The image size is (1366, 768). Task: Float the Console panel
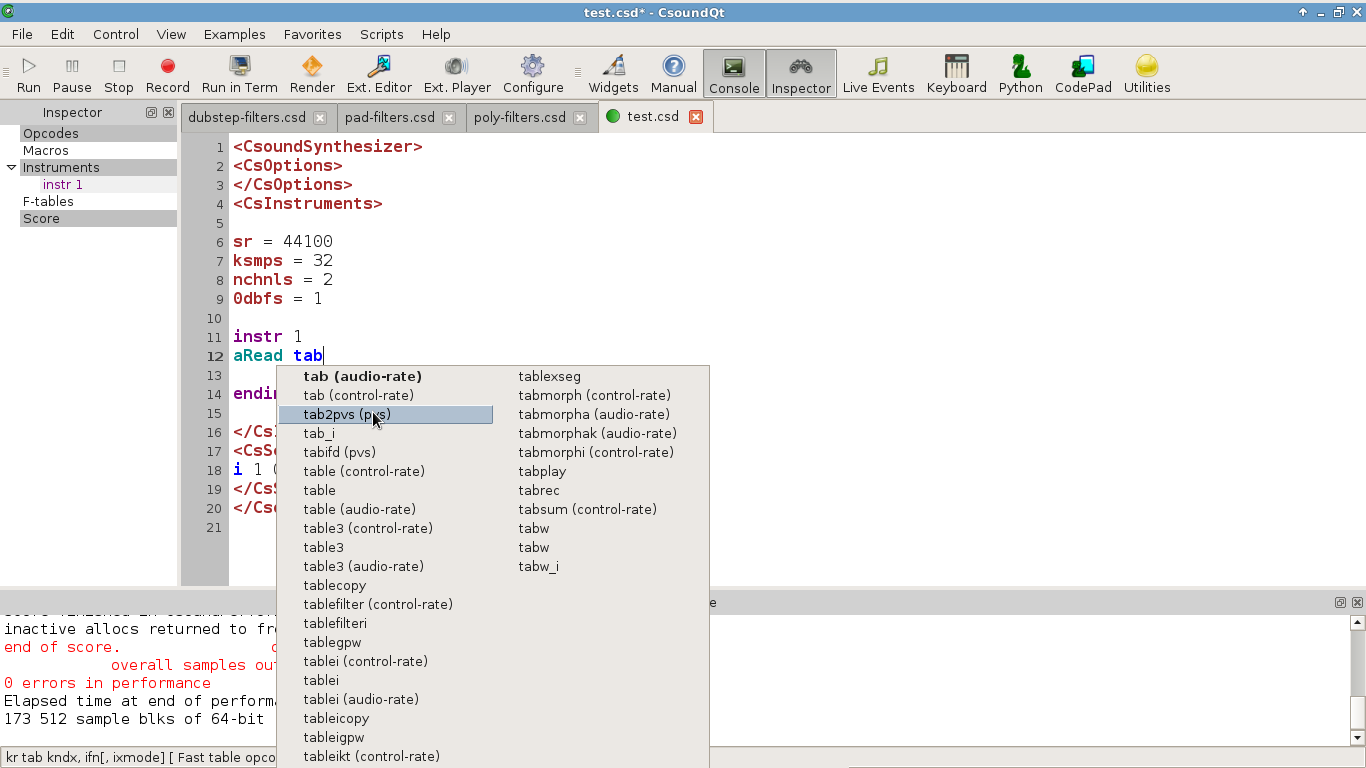[x=1341, y=603]
